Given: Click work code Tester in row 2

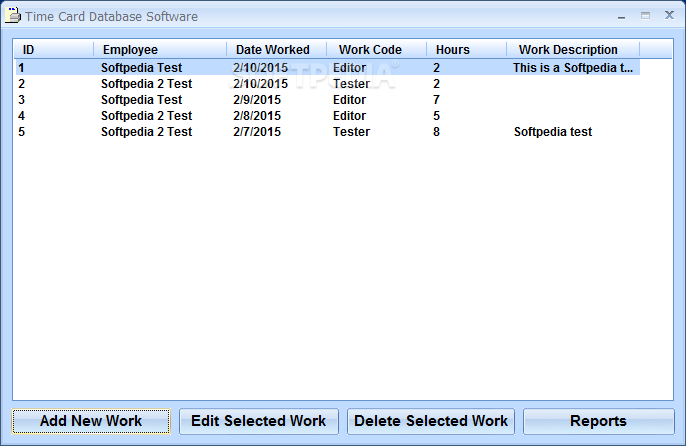Looking at the screenshot, I should [351, 84].
